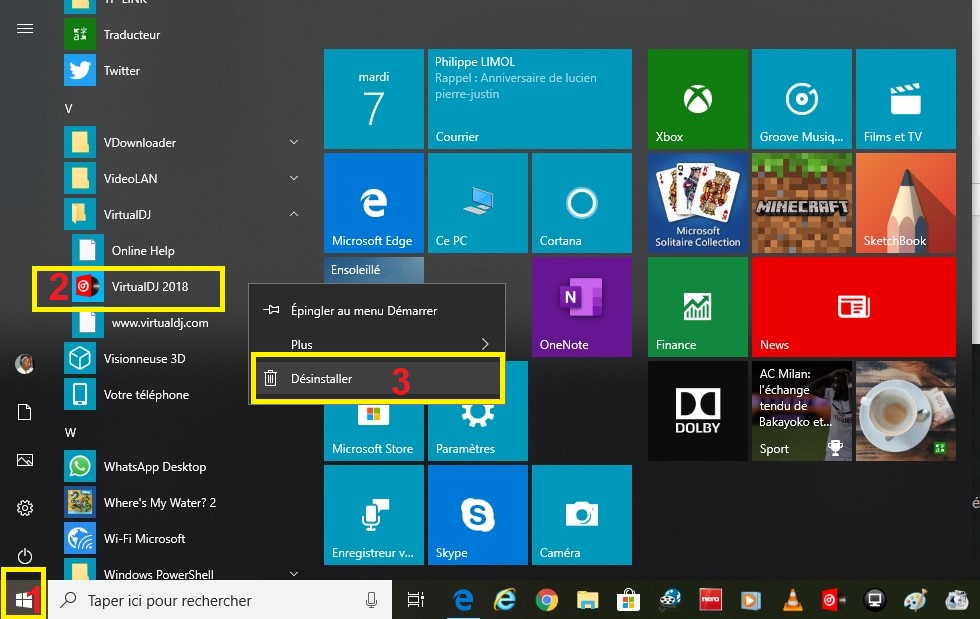
Task: Open Internet Explorer from taskbar
Action: 505,600
